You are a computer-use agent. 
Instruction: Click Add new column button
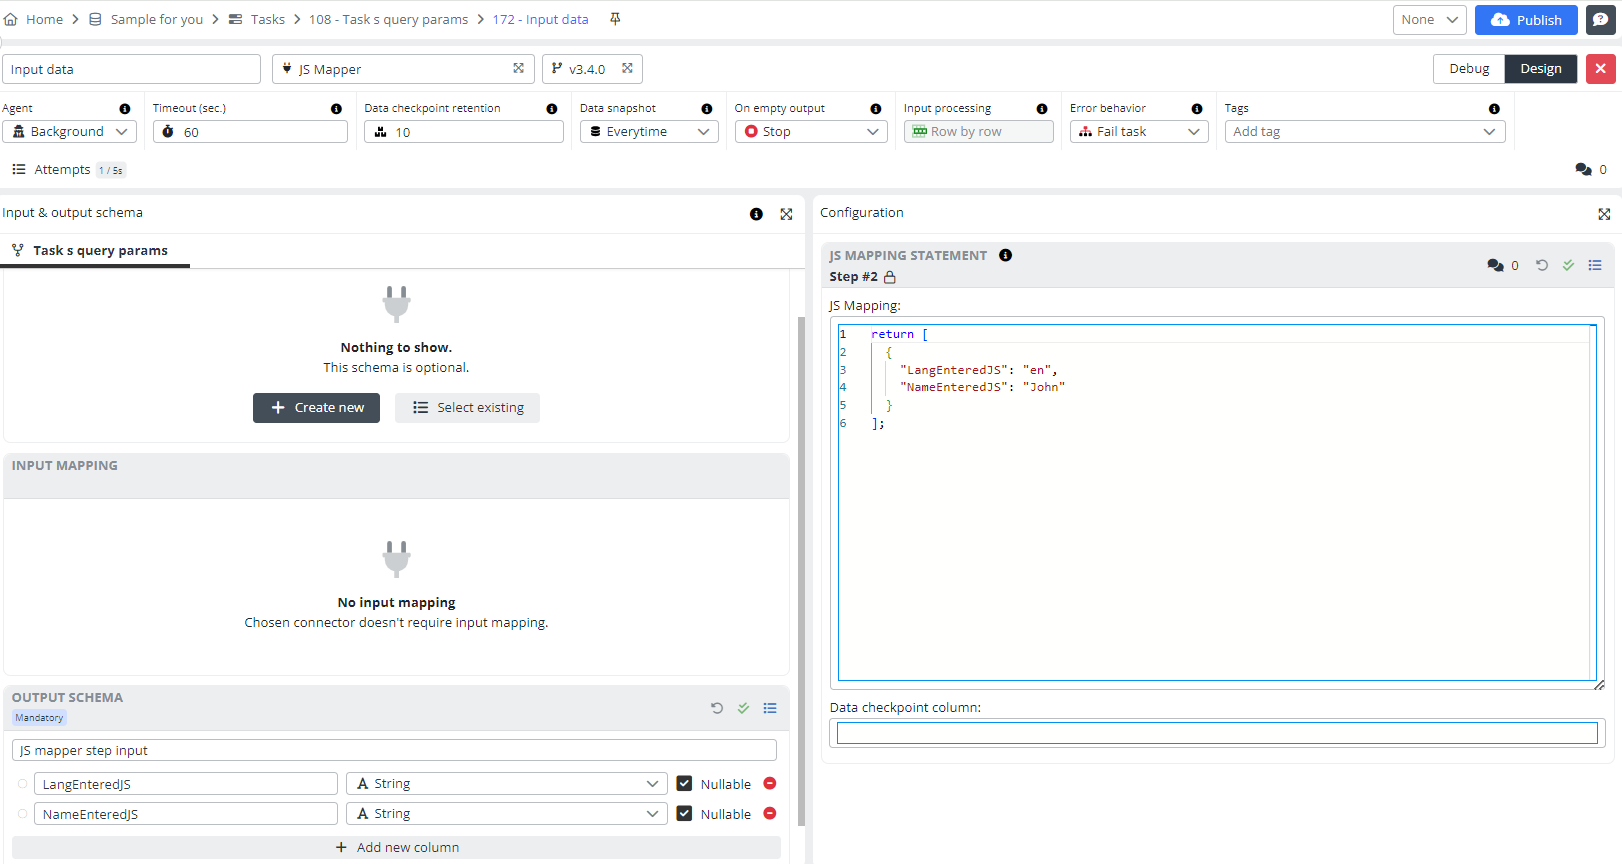tap(397, 847)
